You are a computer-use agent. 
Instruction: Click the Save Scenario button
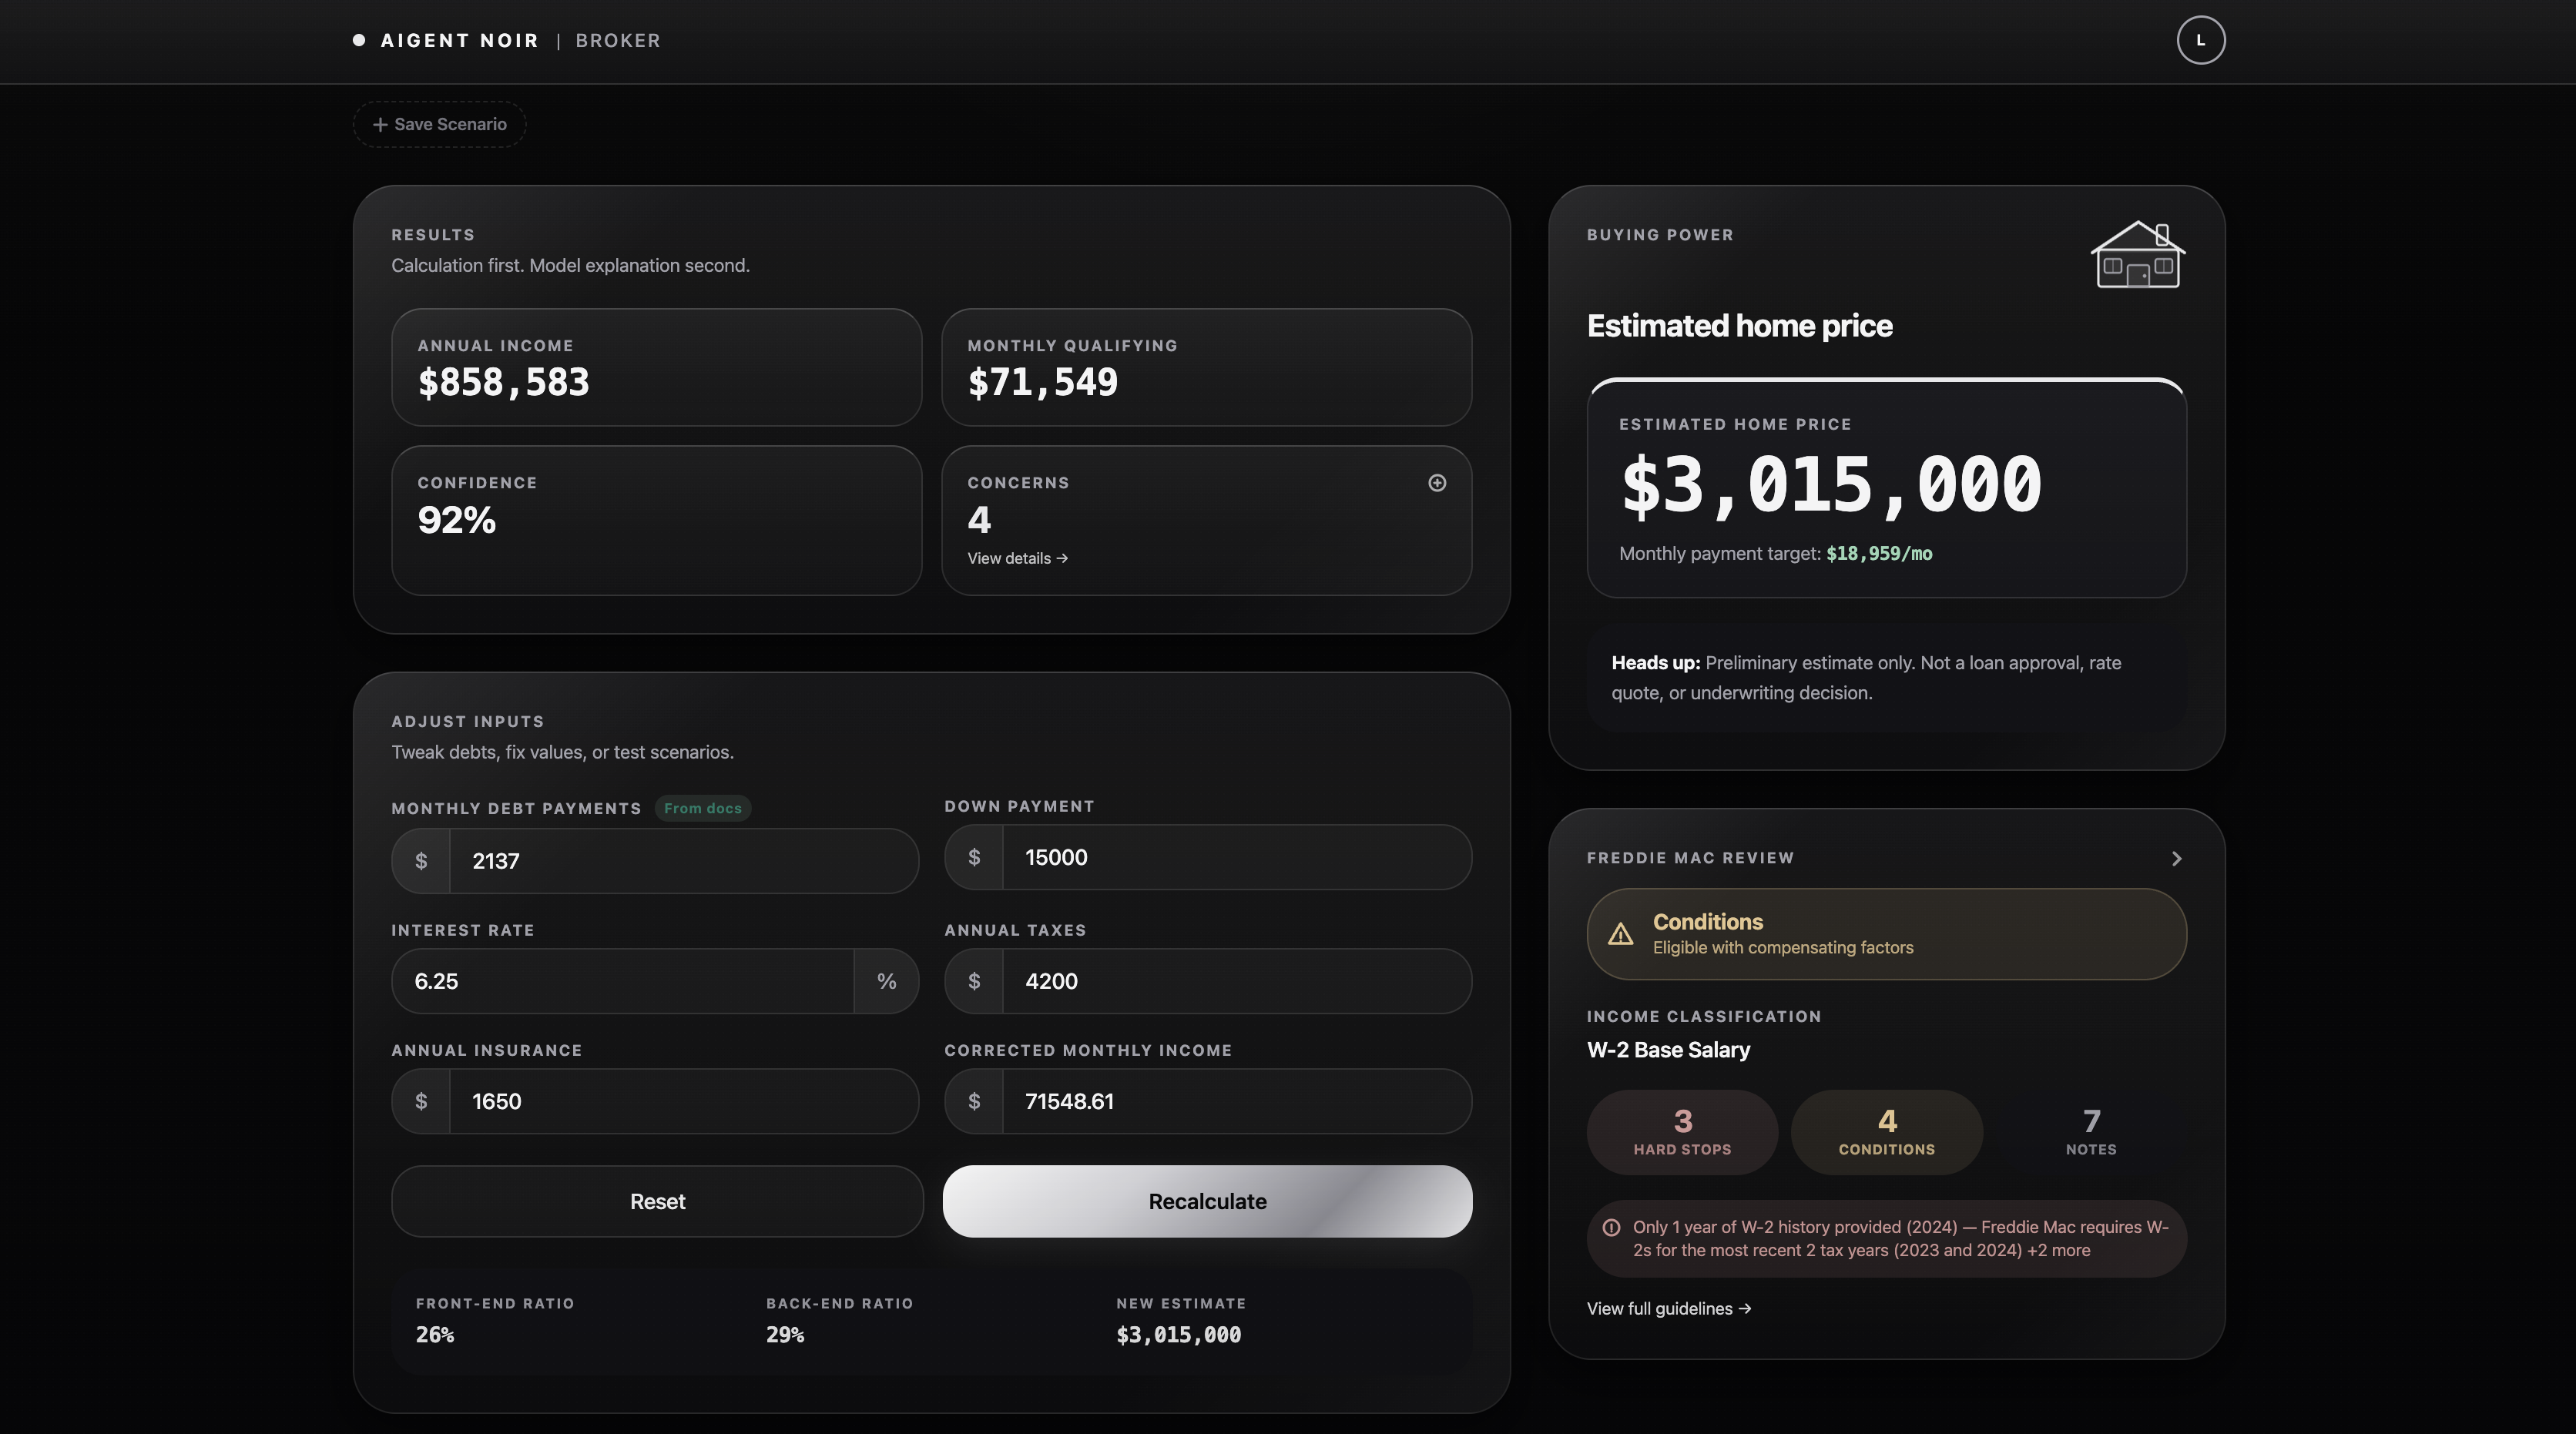(439, 124)
